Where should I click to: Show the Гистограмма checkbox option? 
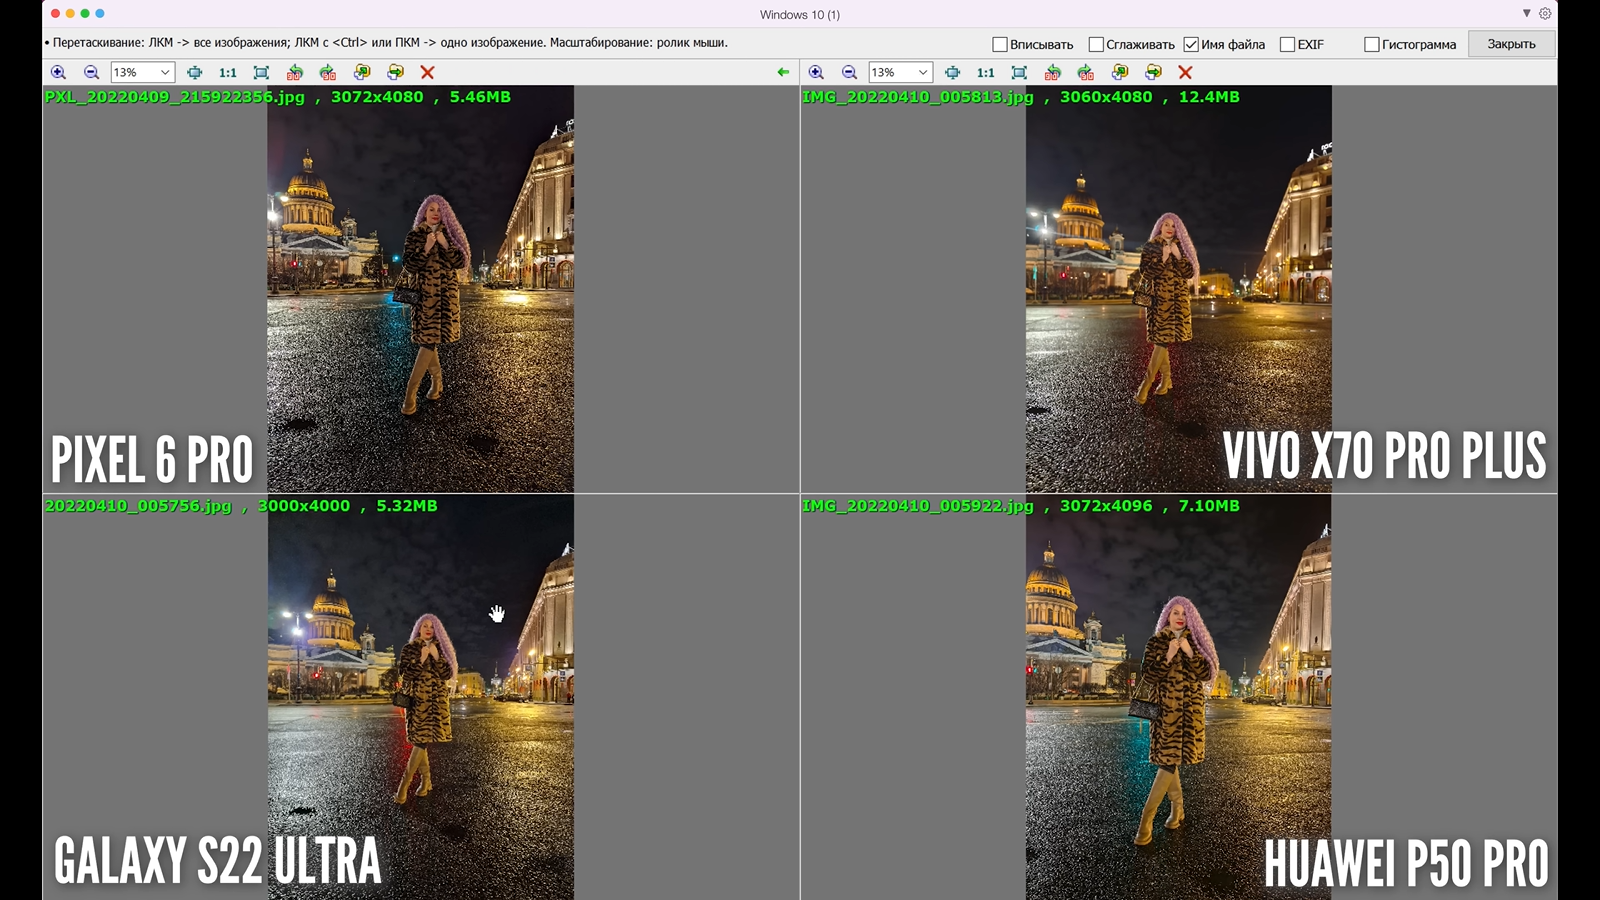pos(1372,44)
